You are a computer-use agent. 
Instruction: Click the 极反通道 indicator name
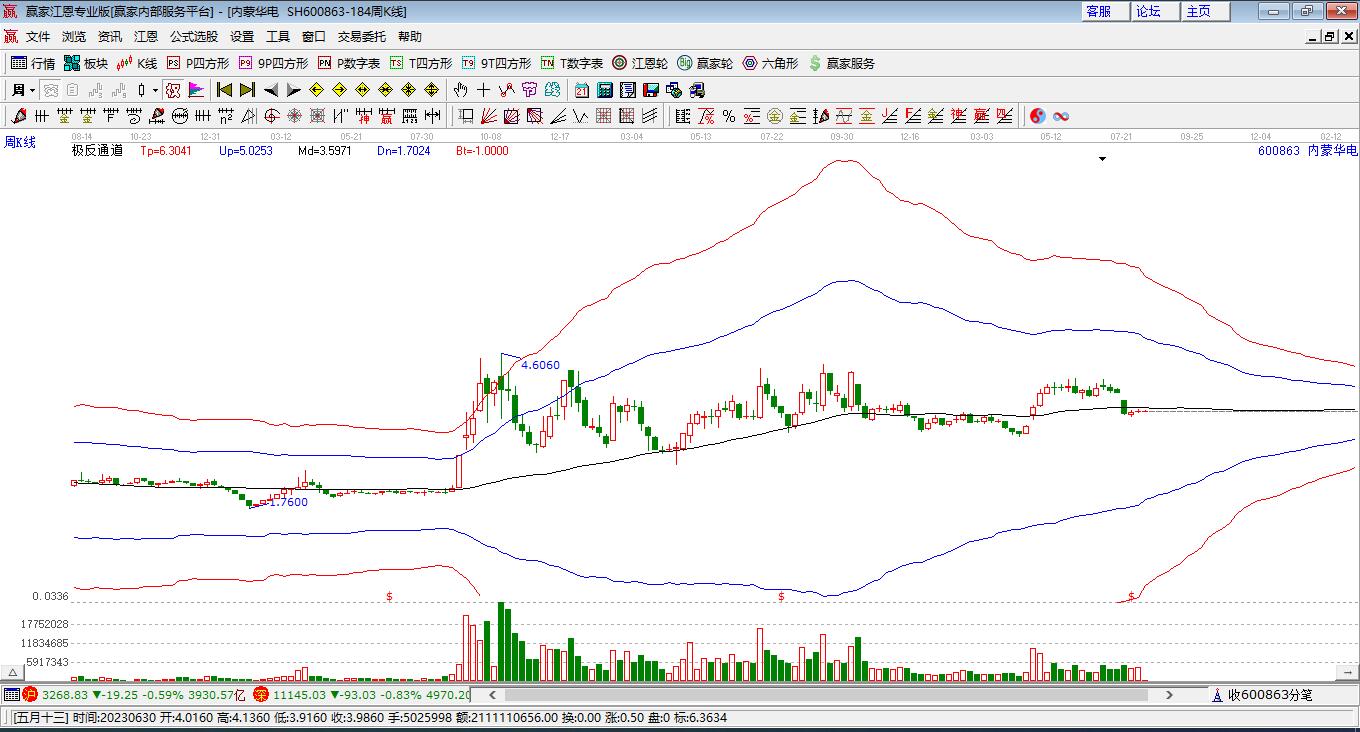click(x=97, y=151)
